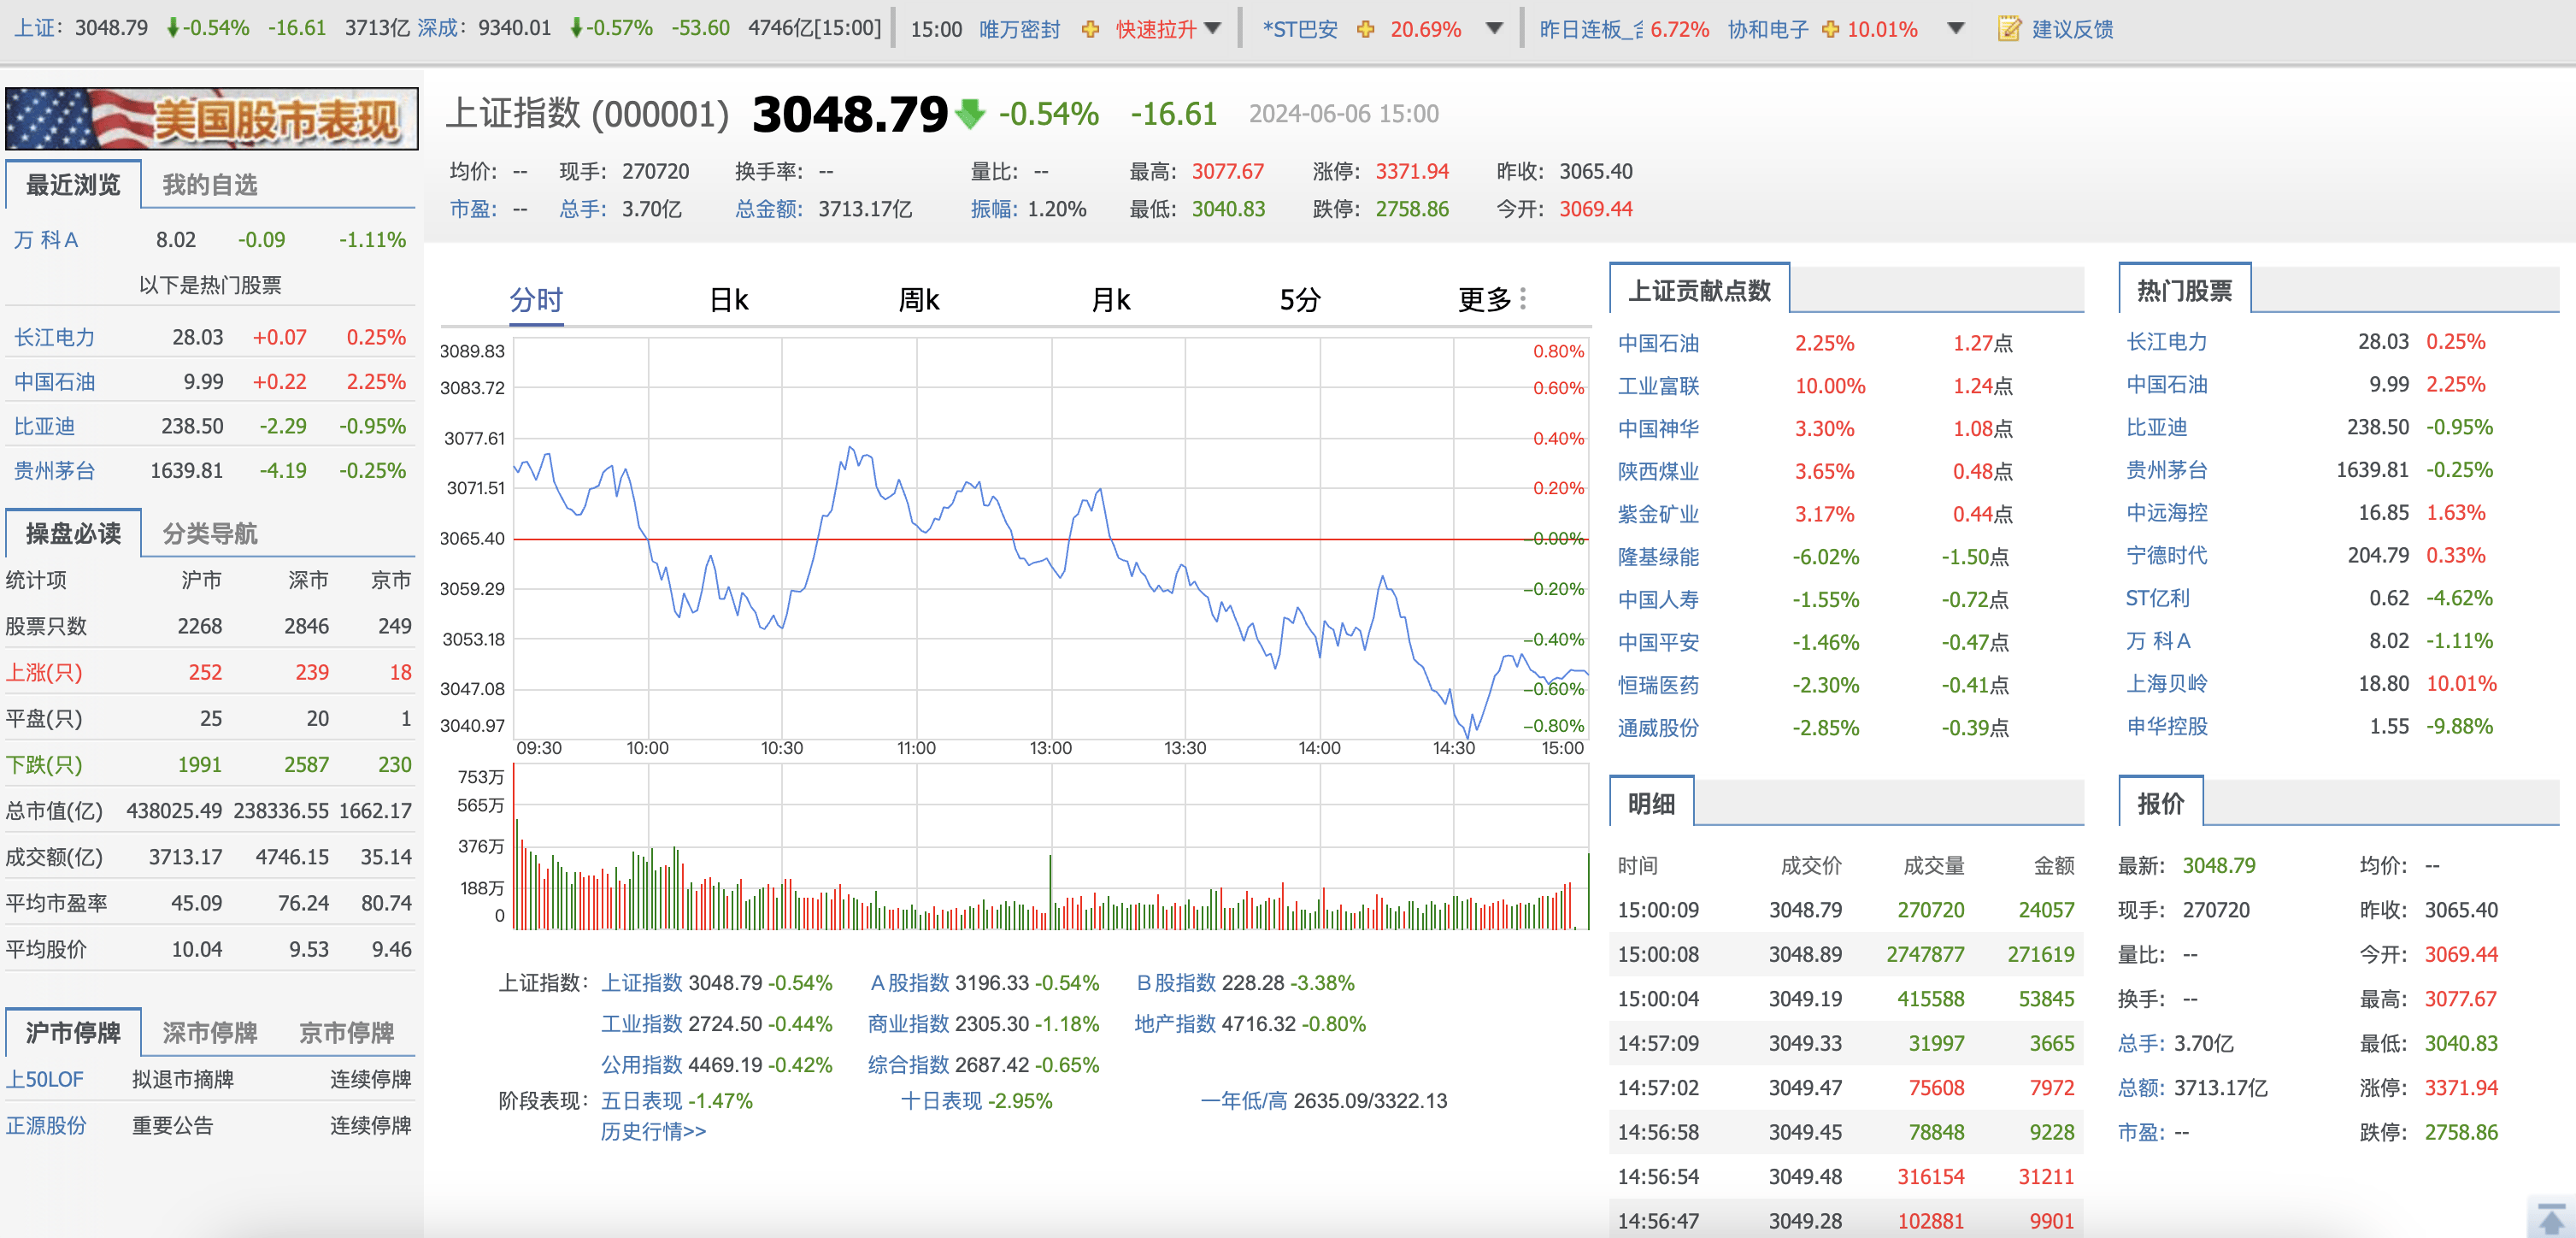Viewport: 2576px width, 1238px height.
Task: Add 协和电子 via its plus icon
Action: pos(1830,29)
